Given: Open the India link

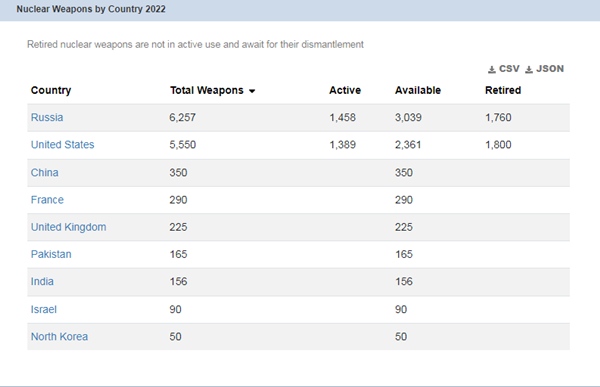Looking at the screenshot, I should click(42, 281).
